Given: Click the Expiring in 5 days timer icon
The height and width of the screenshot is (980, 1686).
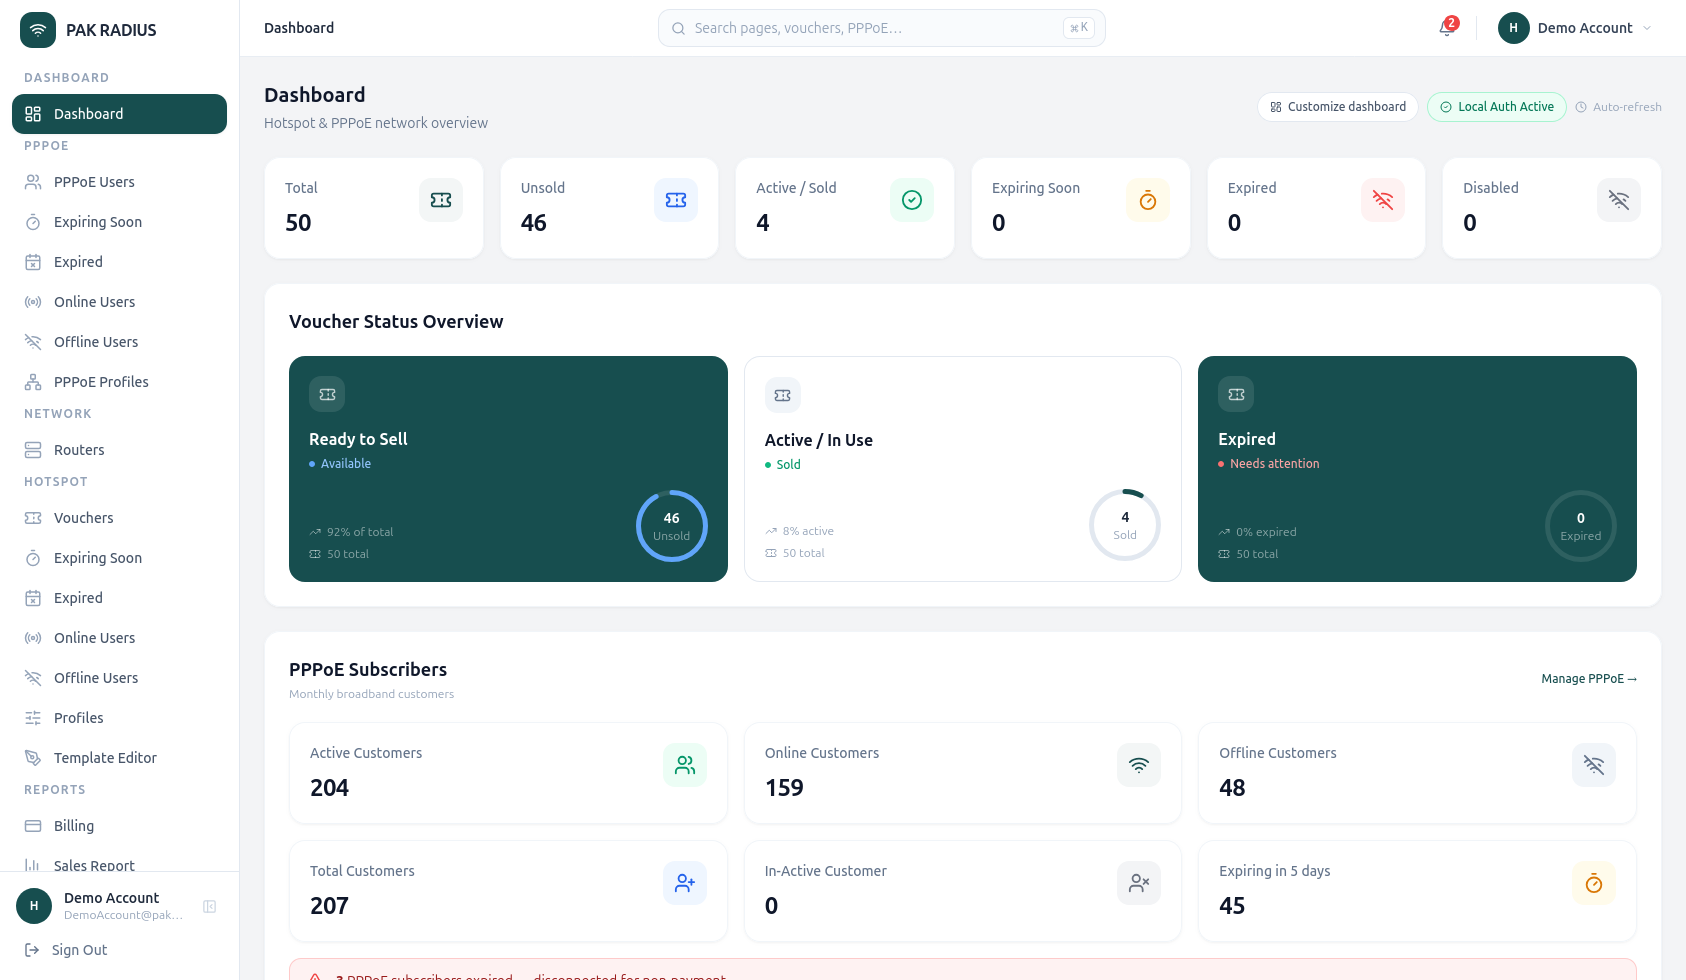Looking at the screenshot, I should (1594, 883).
